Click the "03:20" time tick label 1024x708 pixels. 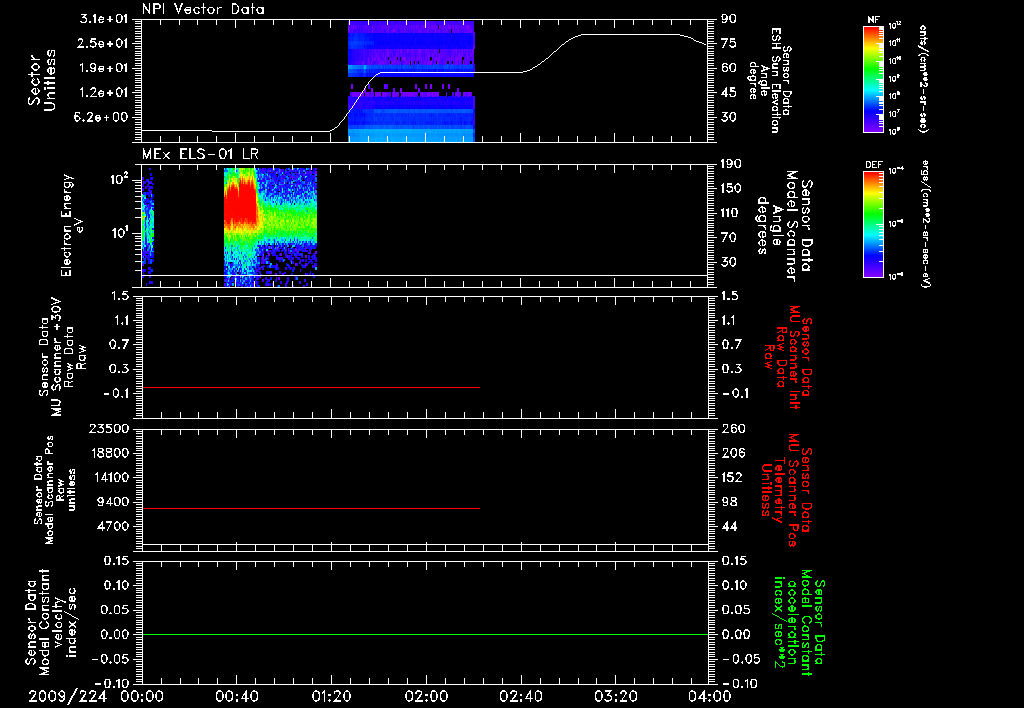point(615,696)
